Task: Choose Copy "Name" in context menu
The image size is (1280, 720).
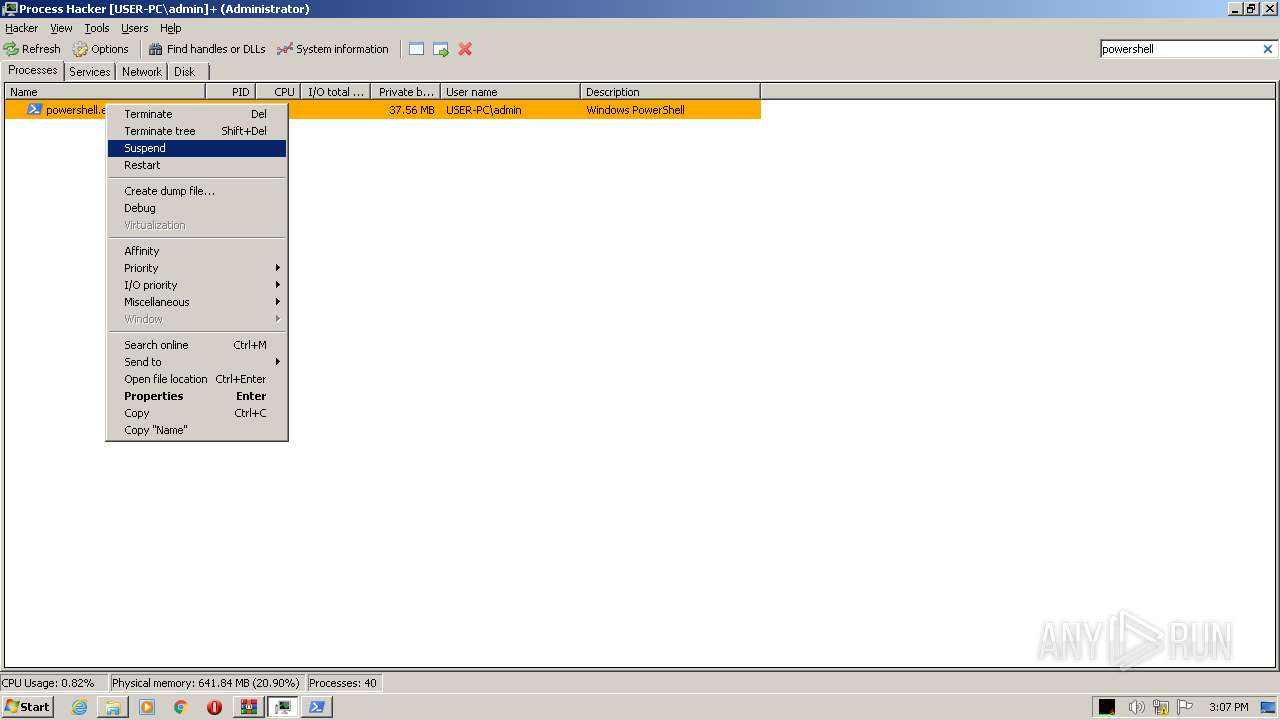Action: (x=197, y=430)
